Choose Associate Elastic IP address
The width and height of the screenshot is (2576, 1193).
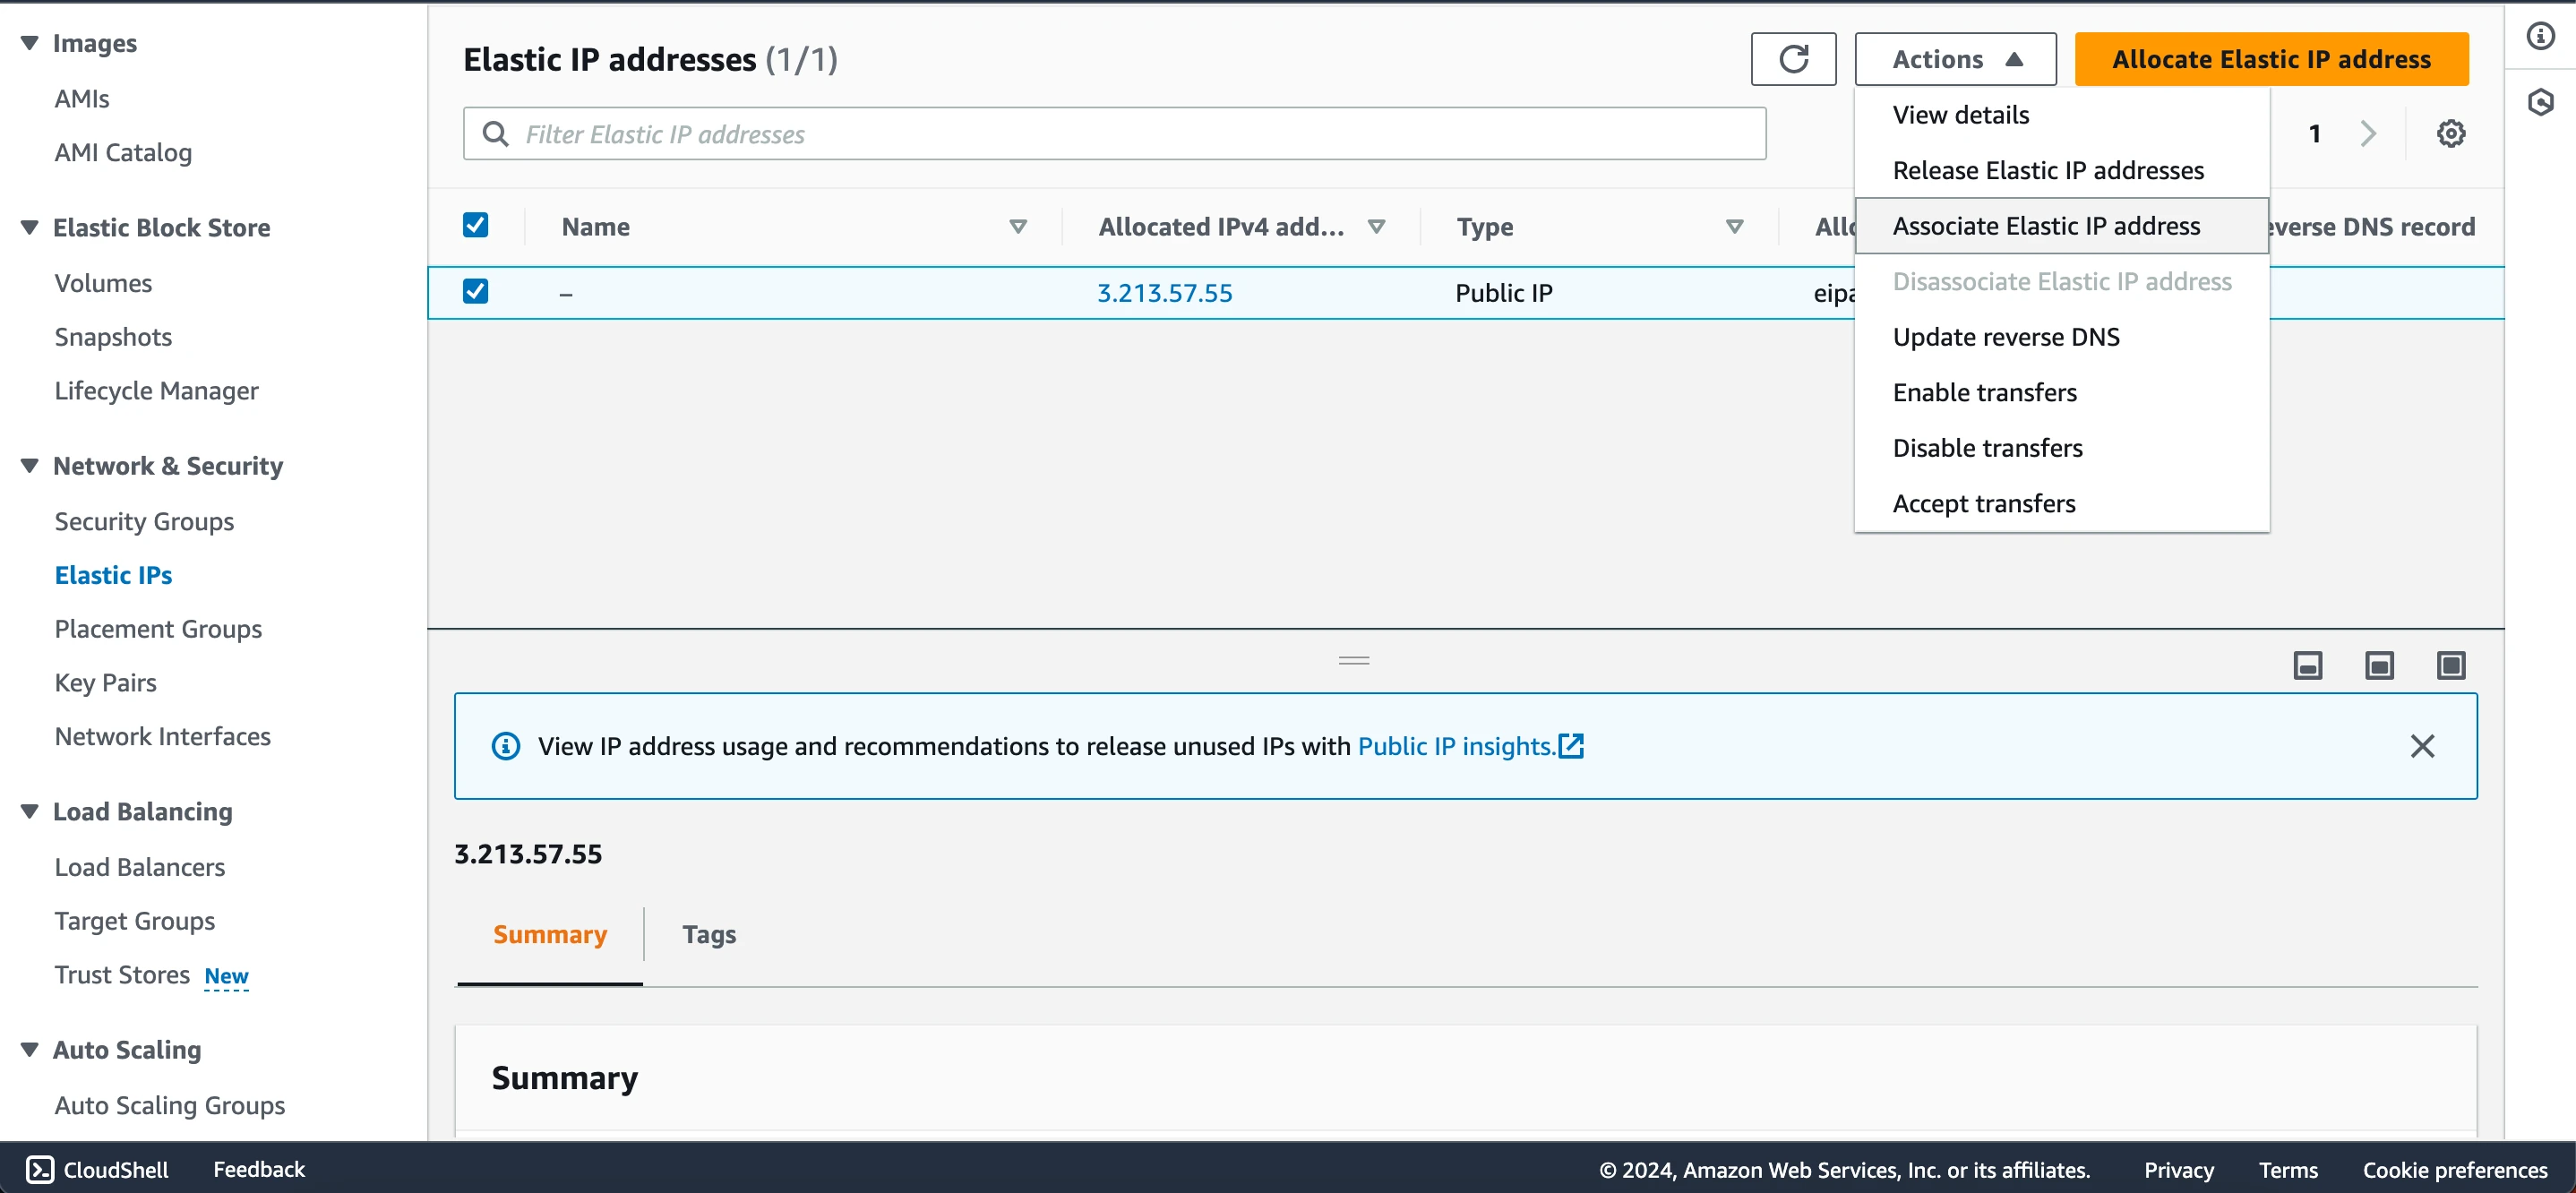[x=2061, y=226]
